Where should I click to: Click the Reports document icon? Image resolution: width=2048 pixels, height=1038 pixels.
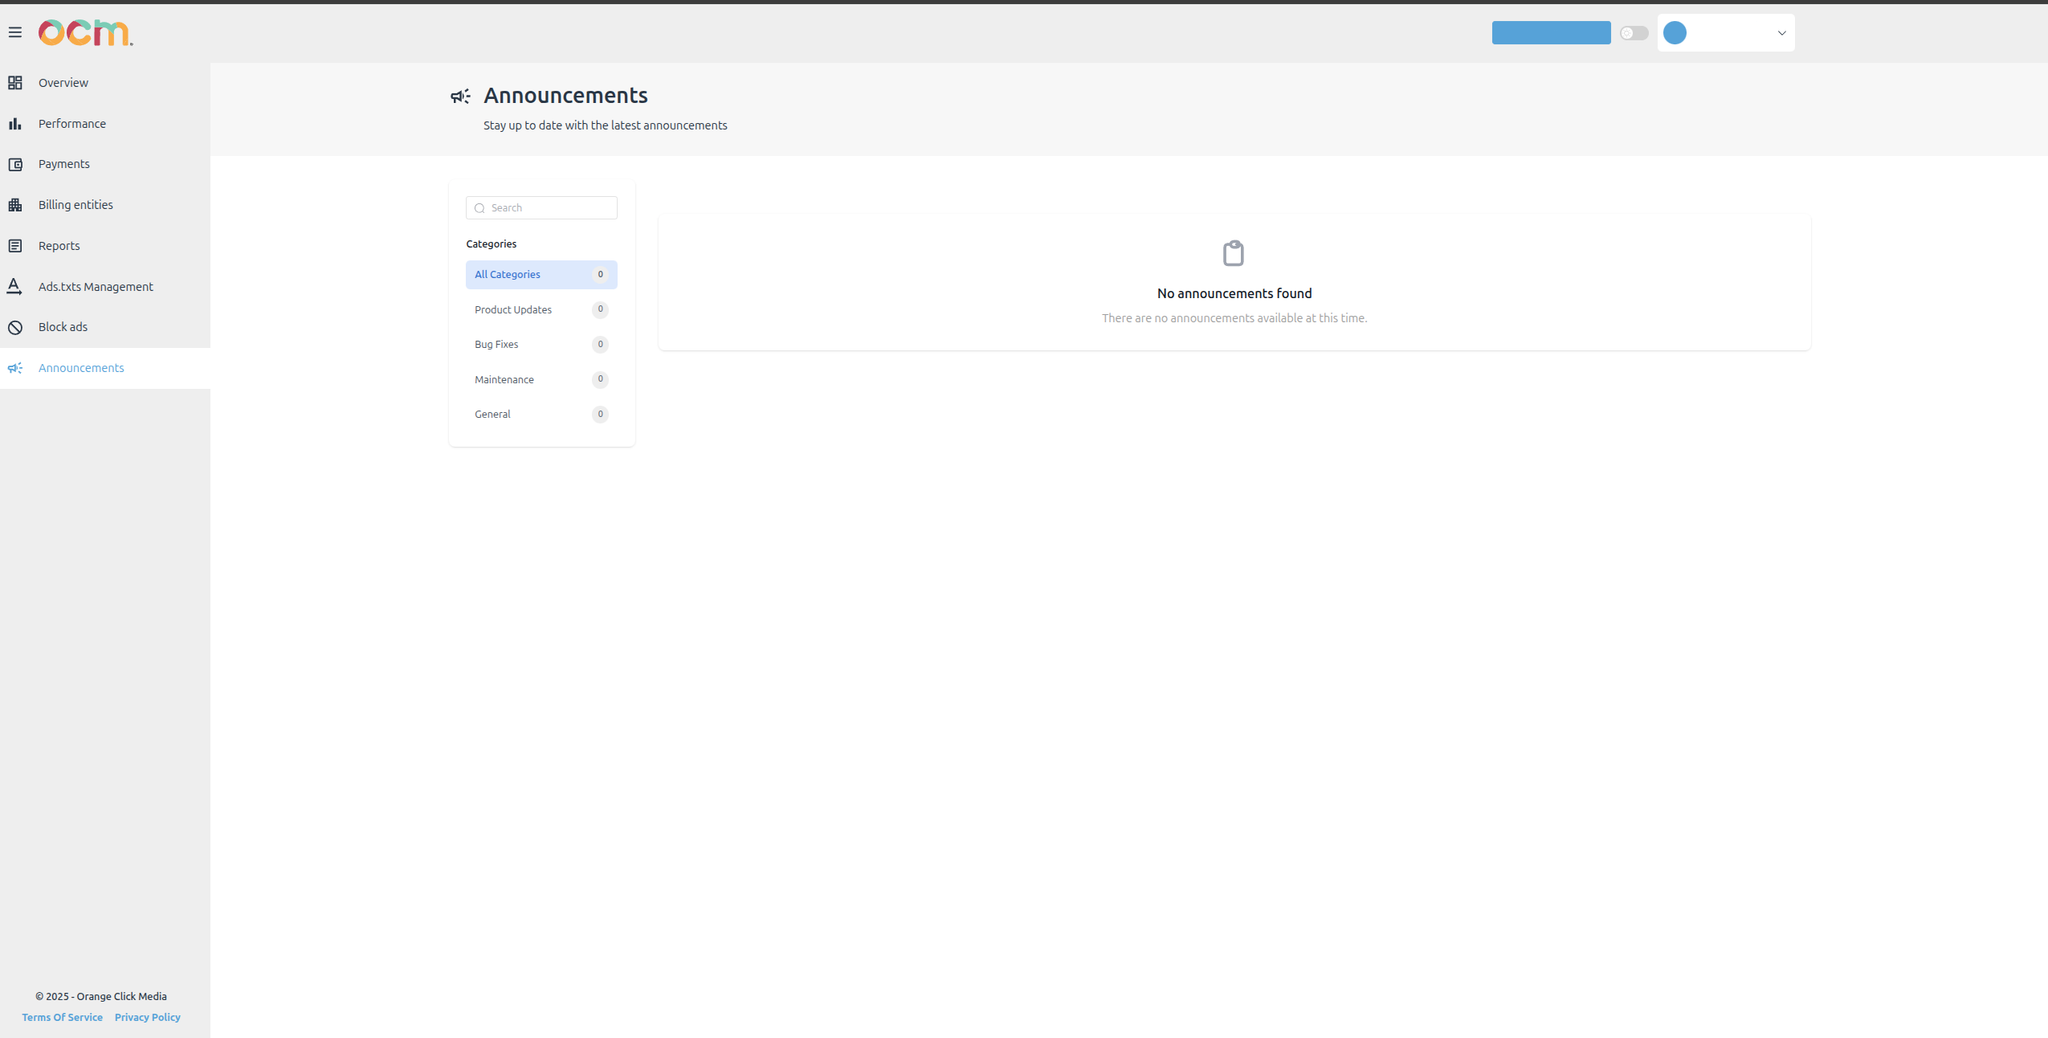tap(15, 246)
